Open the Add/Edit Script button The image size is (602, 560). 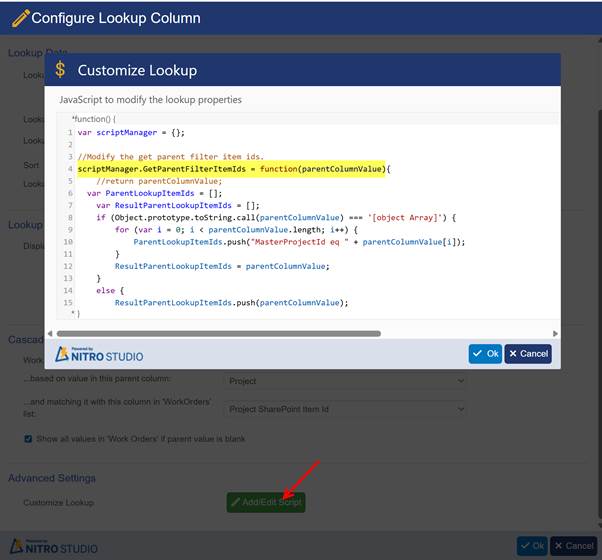265,502
